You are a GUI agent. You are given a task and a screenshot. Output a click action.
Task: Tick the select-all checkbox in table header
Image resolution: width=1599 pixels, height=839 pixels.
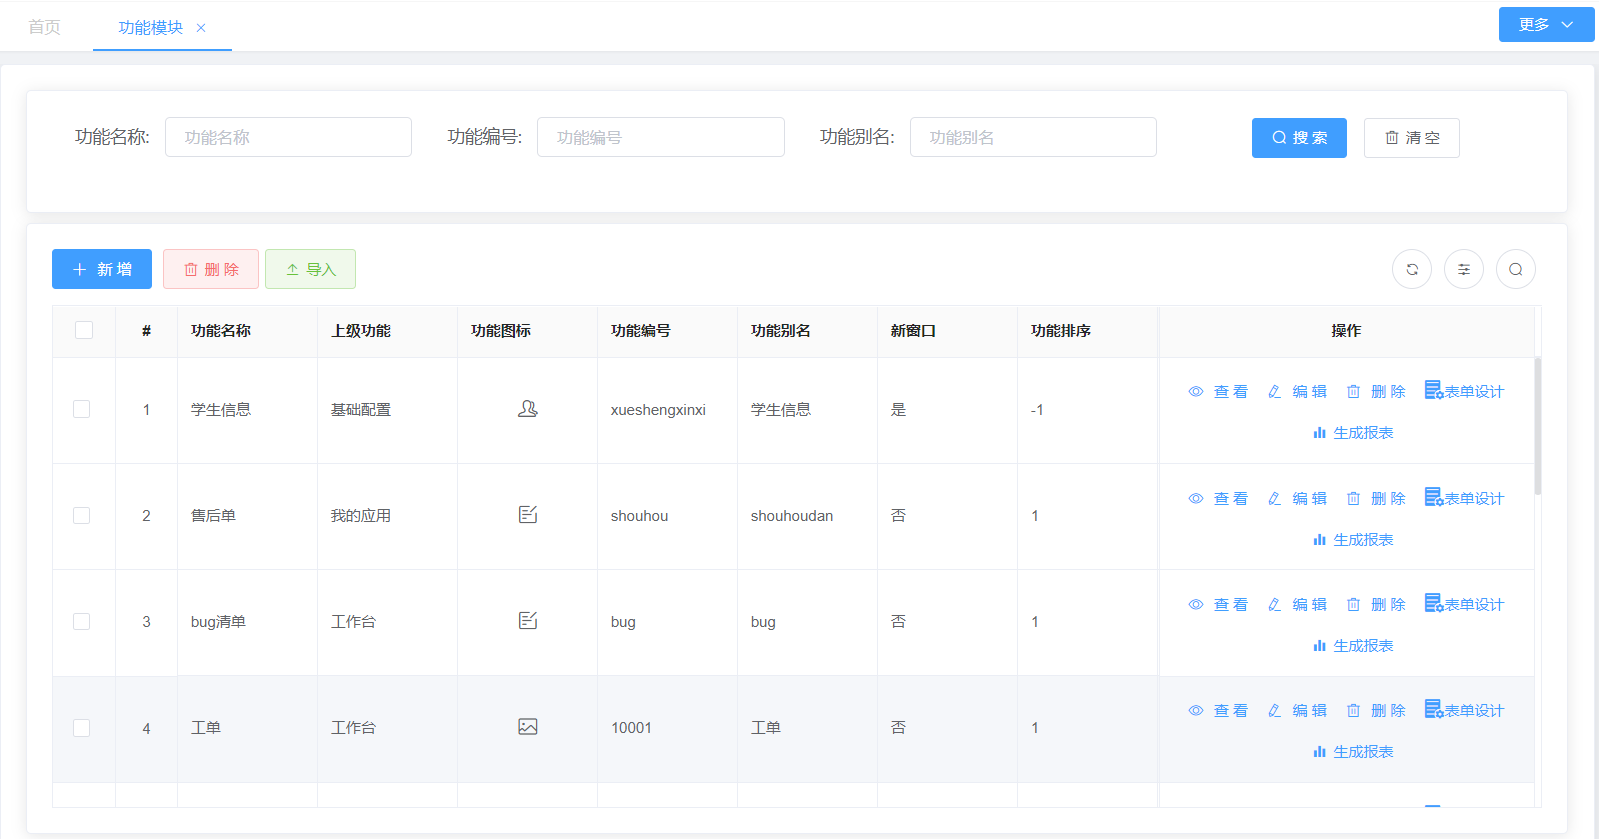[x=84, y=330]
